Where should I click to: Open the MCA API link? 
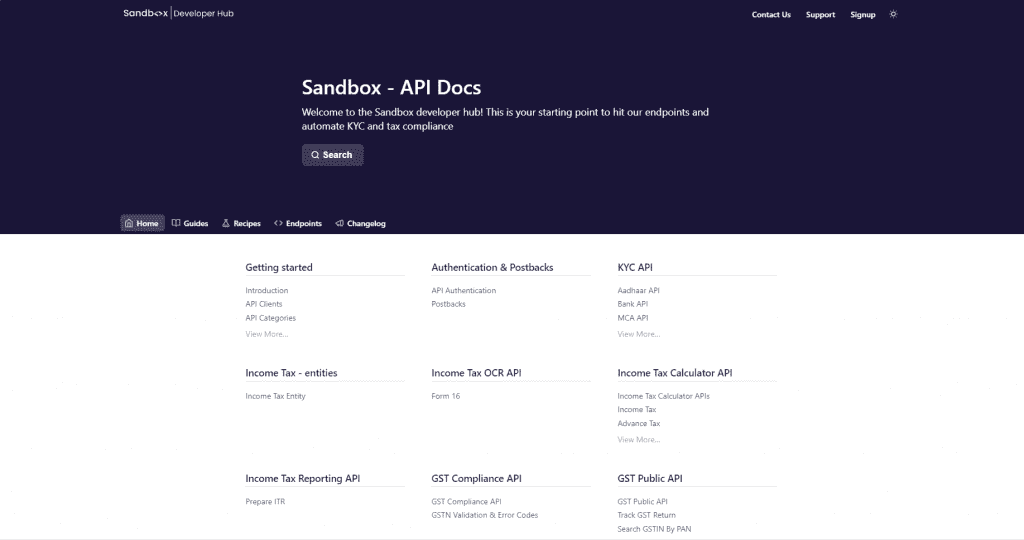point(633,318)
